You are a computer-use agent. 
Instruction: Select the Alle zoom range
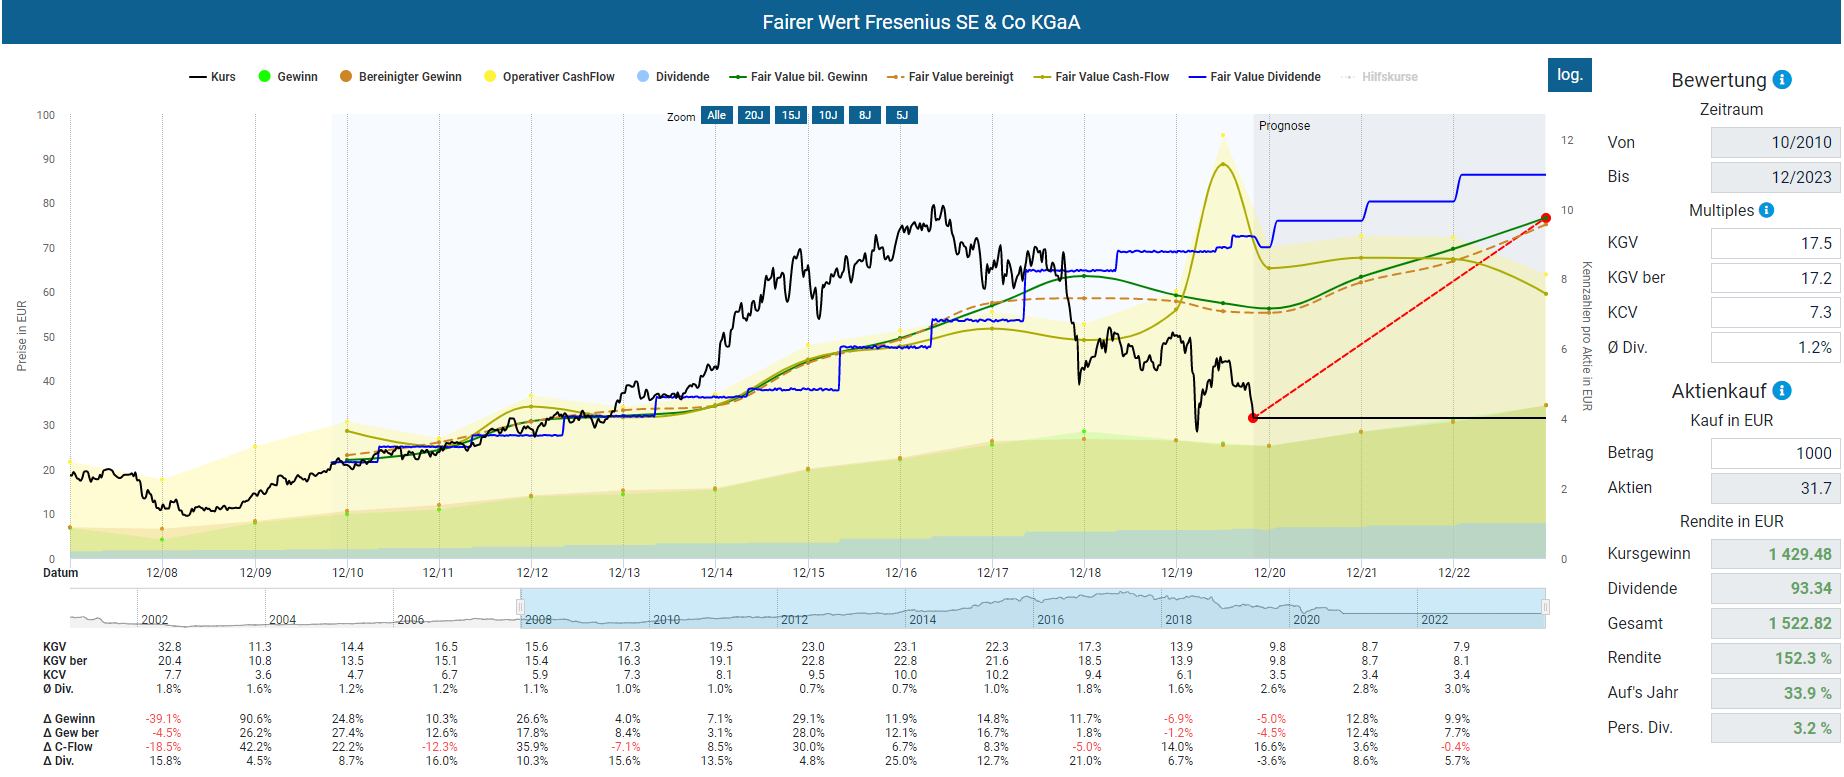[716, 115]
